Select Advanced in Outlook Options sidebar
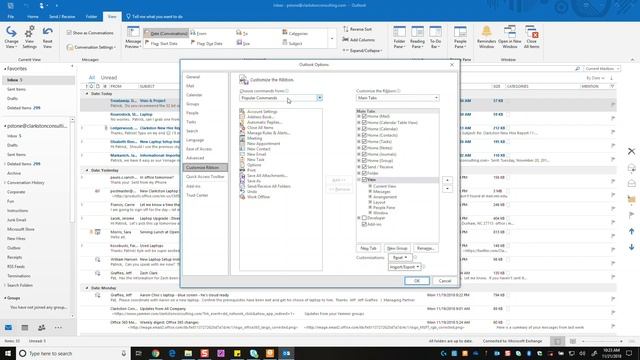The width and height of the screenshot is (640, 360). coord(195,158)
